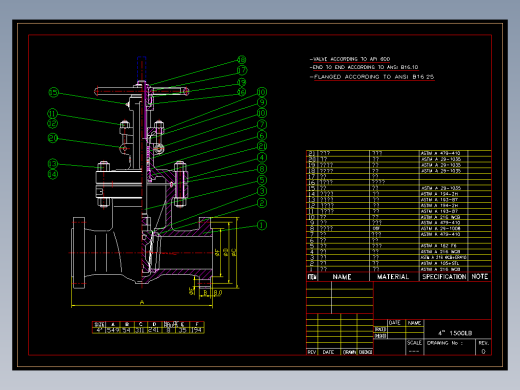
Task: Select part balloon number 18
Action: tap(242, 60)
